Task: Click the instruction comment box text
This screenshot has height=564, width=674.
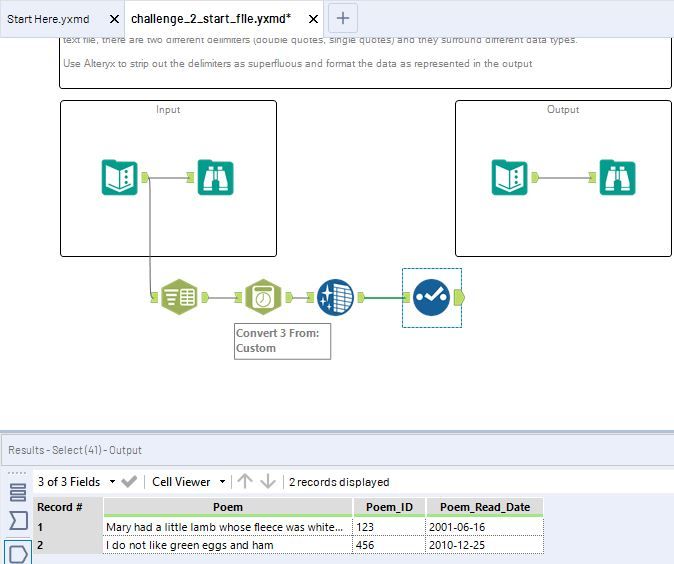Action: coord(298,64)
